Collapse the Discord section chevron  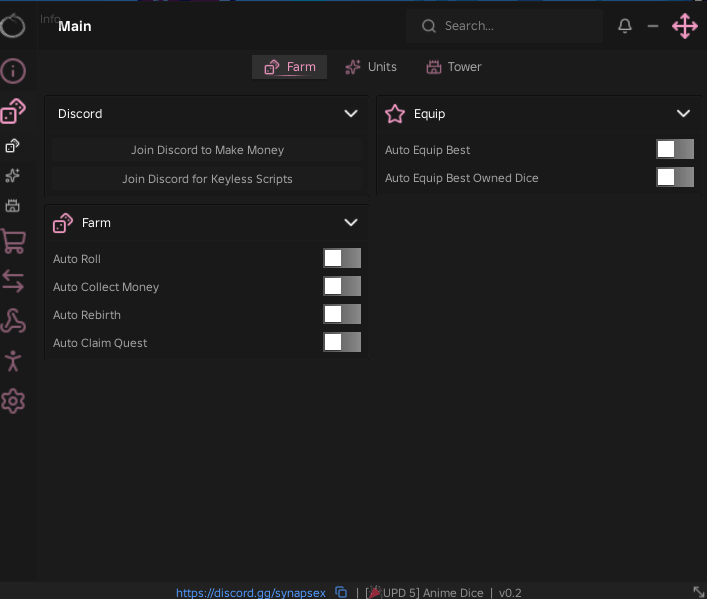[x=351, y=114]
